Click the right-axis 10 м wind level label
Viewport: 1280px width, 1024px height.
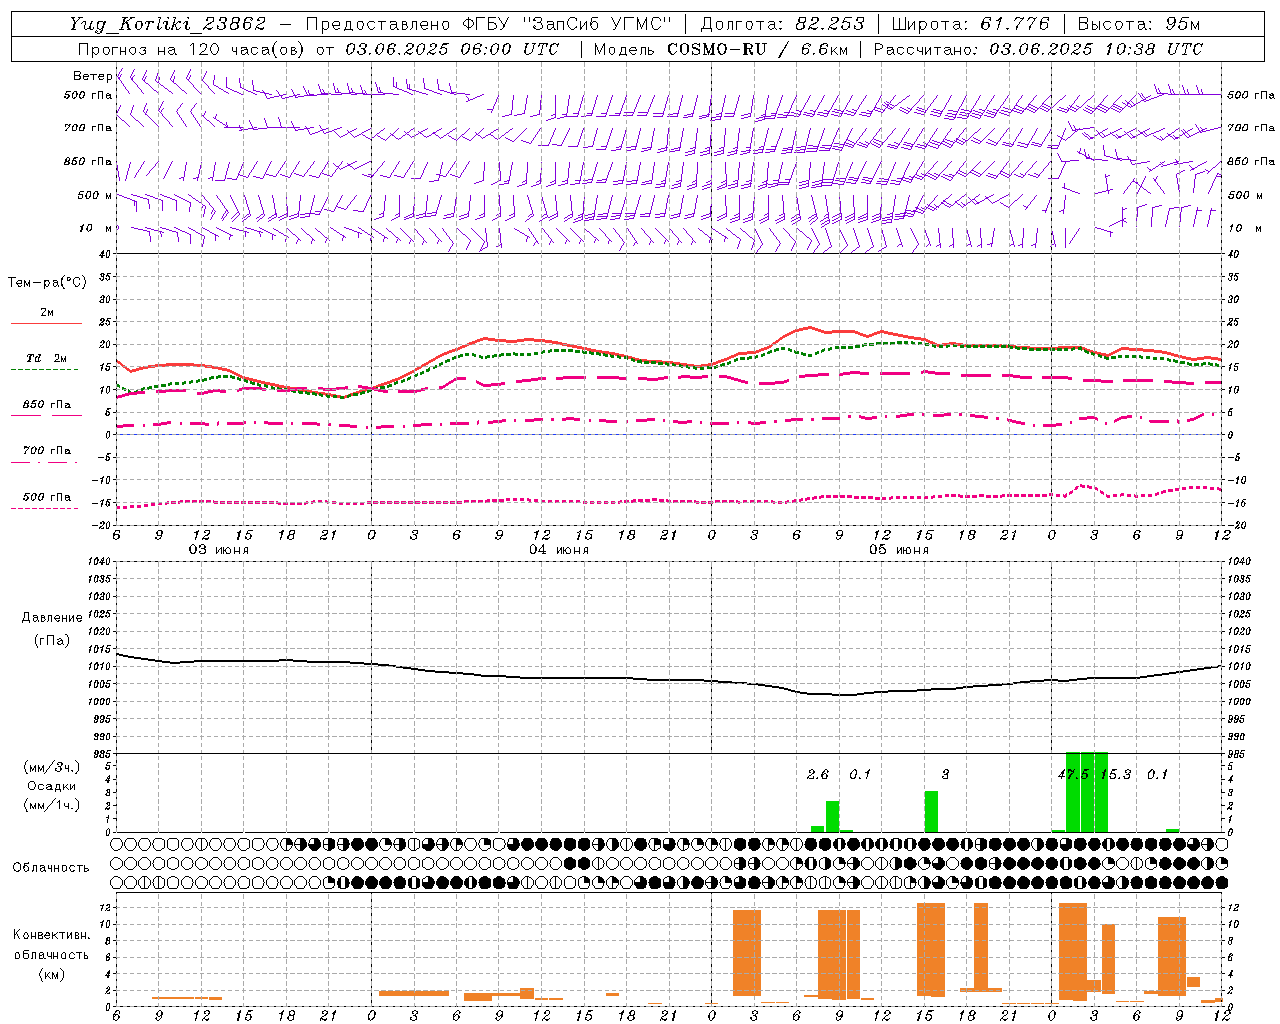[x=1244, y=228]
